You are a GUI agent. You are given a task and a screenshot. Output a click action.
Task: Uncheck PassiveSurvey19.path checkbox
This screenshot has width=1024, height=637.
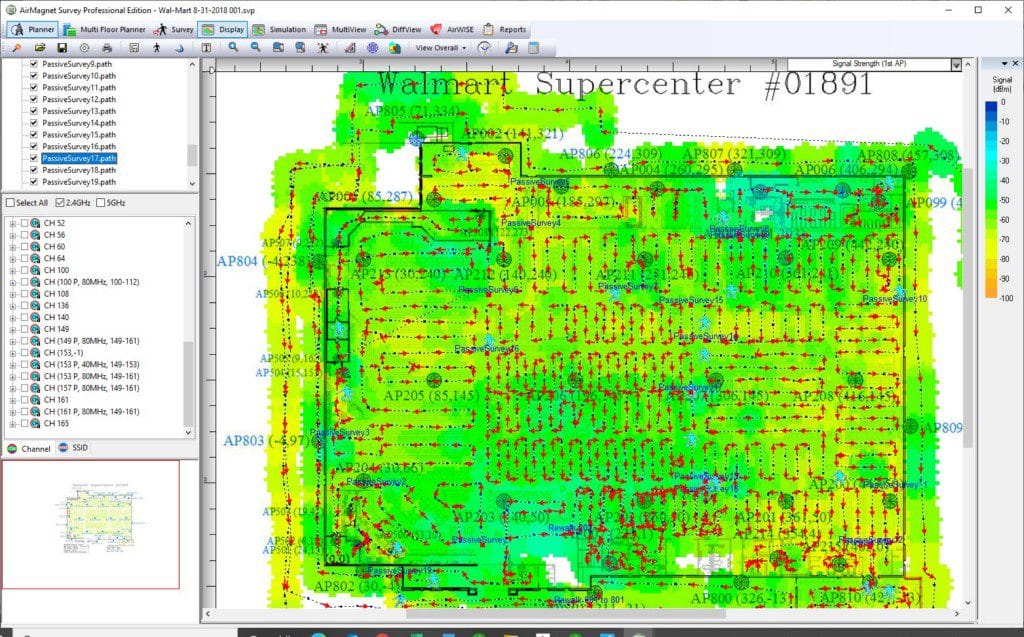click(33, 182)
